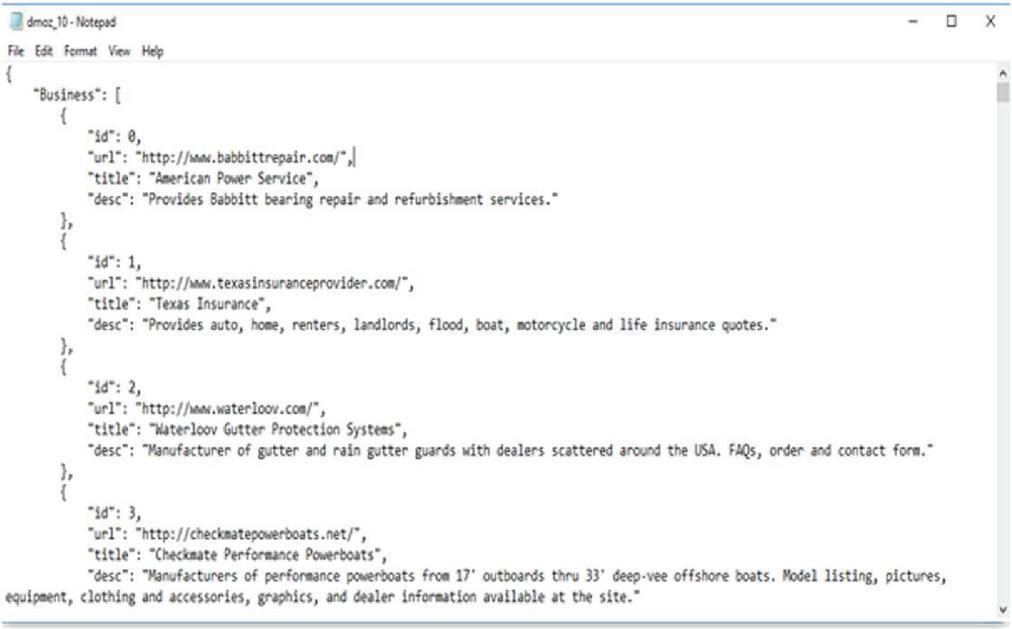Click the babbittrepair.com url line
This screenshot has height=629, width=1012.
click(221, 157)
